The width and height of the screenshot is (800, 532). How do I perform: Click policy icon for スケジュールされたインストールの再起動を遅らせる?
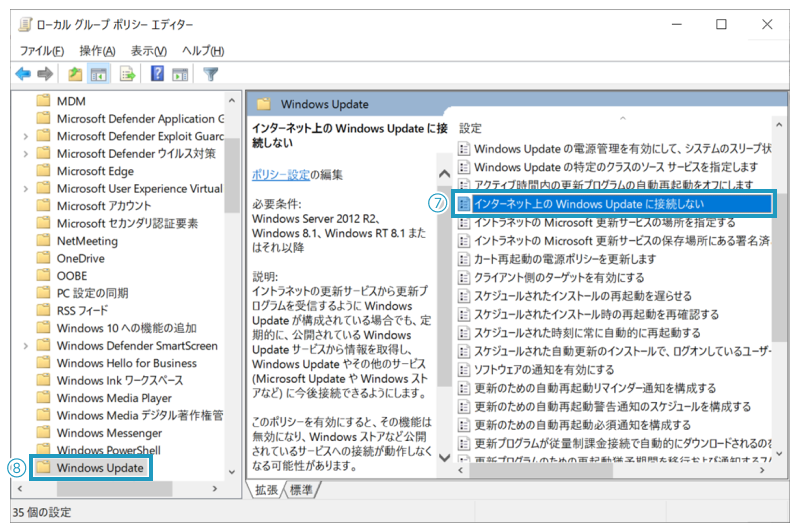[464, 296]
